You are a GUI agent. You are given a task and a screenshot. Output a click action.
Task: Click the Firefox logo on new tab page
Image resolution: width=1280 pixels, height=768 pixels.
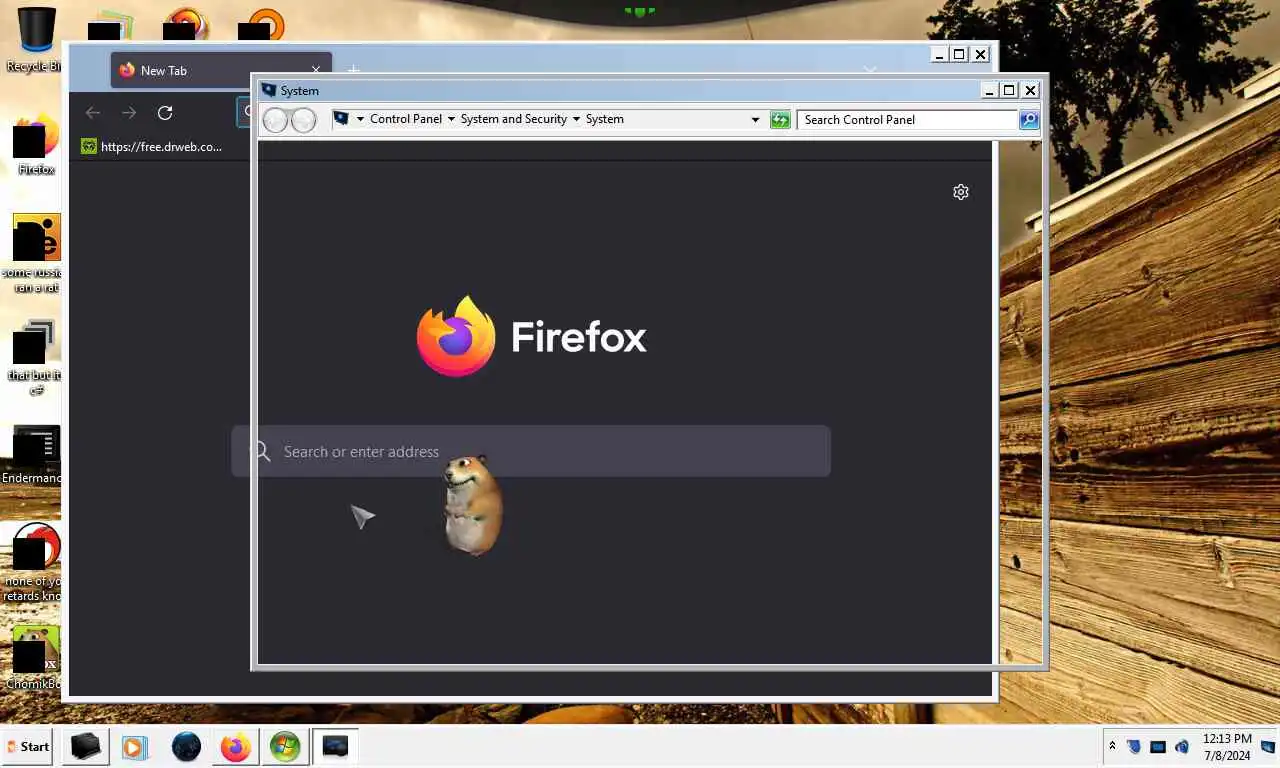pyautogui.click(x=455, y=336)
